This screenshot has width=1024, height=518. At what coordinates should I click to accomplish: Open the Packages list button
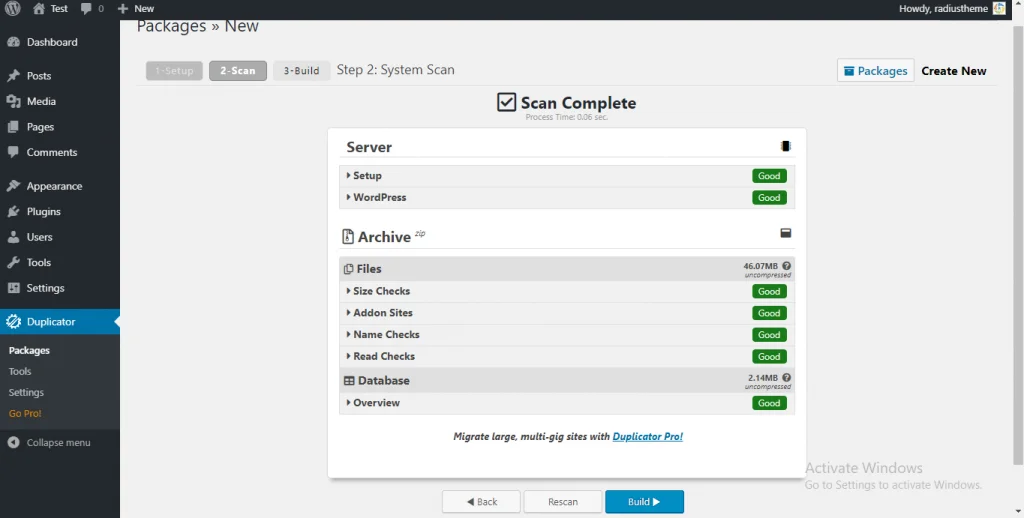pyautogui.click(x=876, y=71)
